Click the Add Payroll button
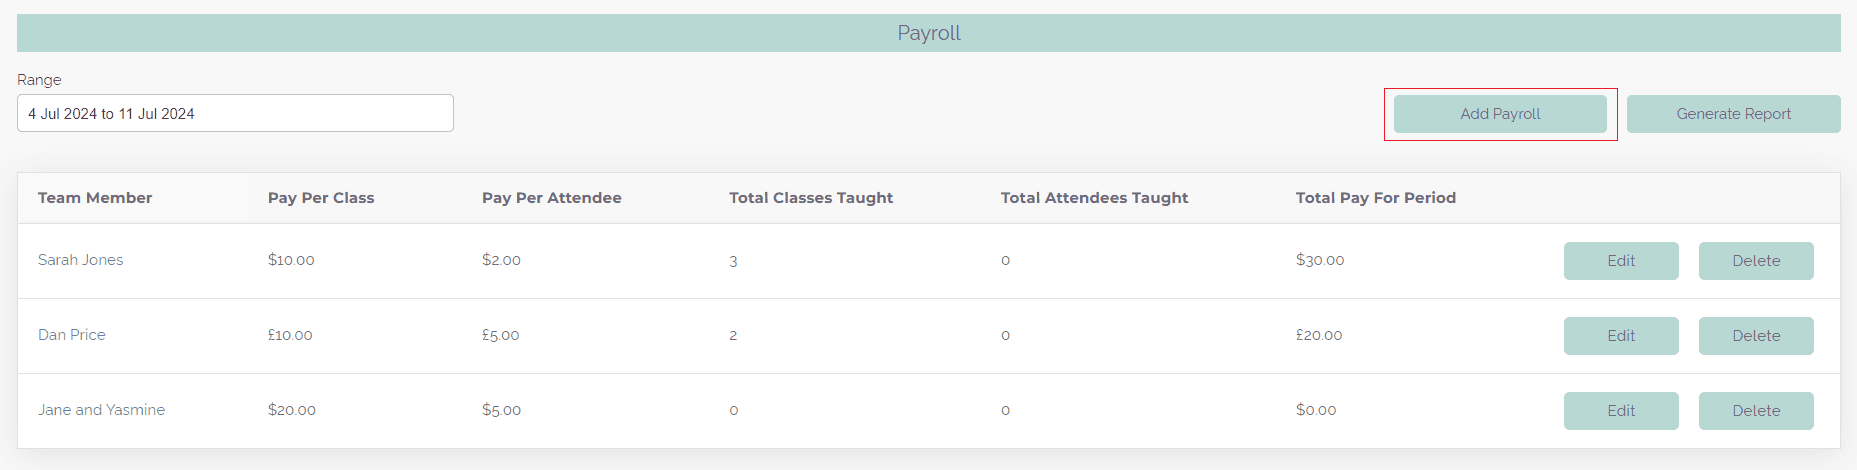The height and width of the screenshot is (470, 1857). click(x=1500, y=114)
